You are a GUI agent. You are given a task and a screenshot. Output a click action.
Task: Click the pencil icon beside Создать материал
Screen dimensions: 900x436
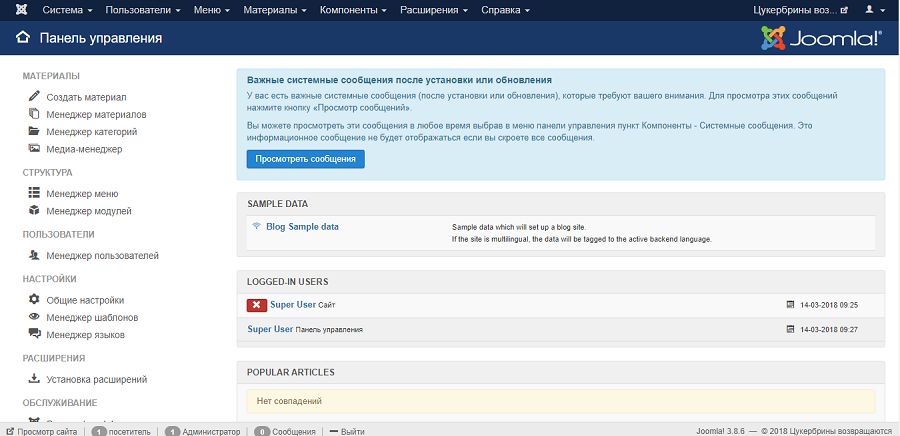click(34, 97)
